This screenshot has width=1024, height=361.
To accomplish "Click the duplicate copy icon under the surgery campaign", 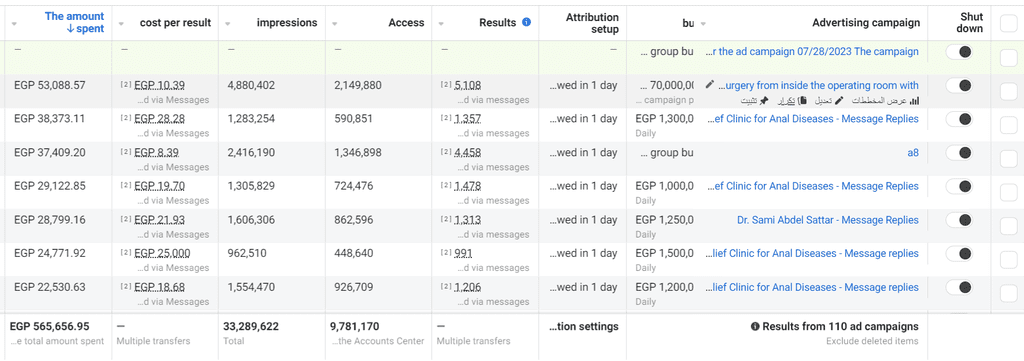I will tap(803, 101).
